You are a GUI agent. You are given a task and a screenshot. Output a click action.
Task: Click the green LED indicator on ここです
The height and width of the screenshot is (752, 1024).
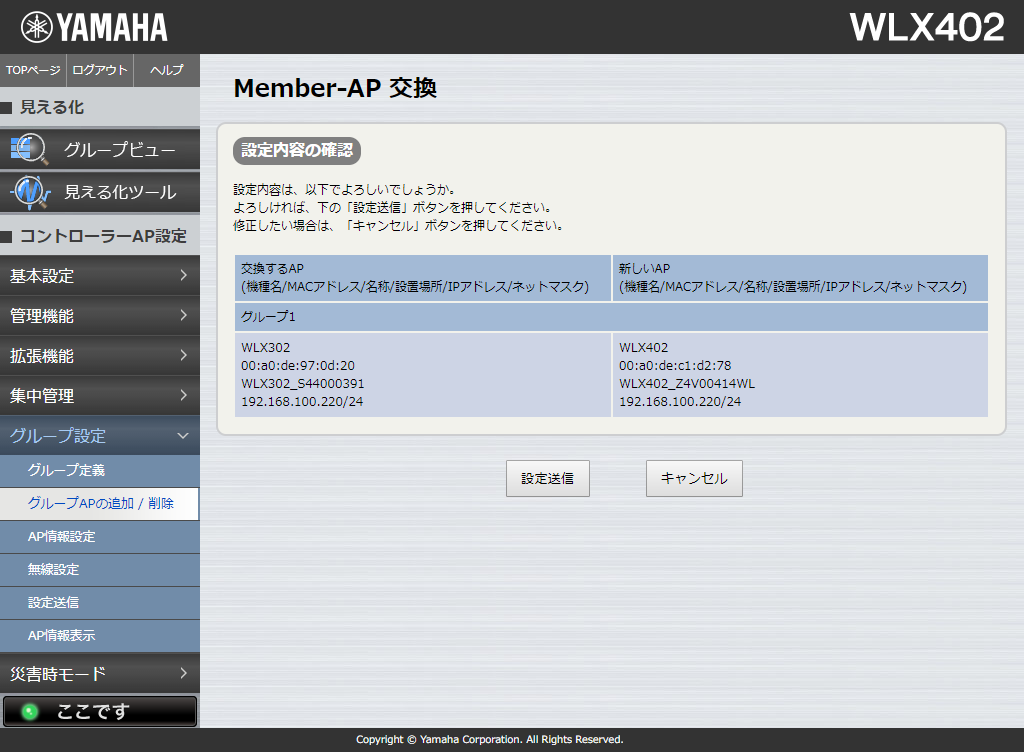[30, 712]
